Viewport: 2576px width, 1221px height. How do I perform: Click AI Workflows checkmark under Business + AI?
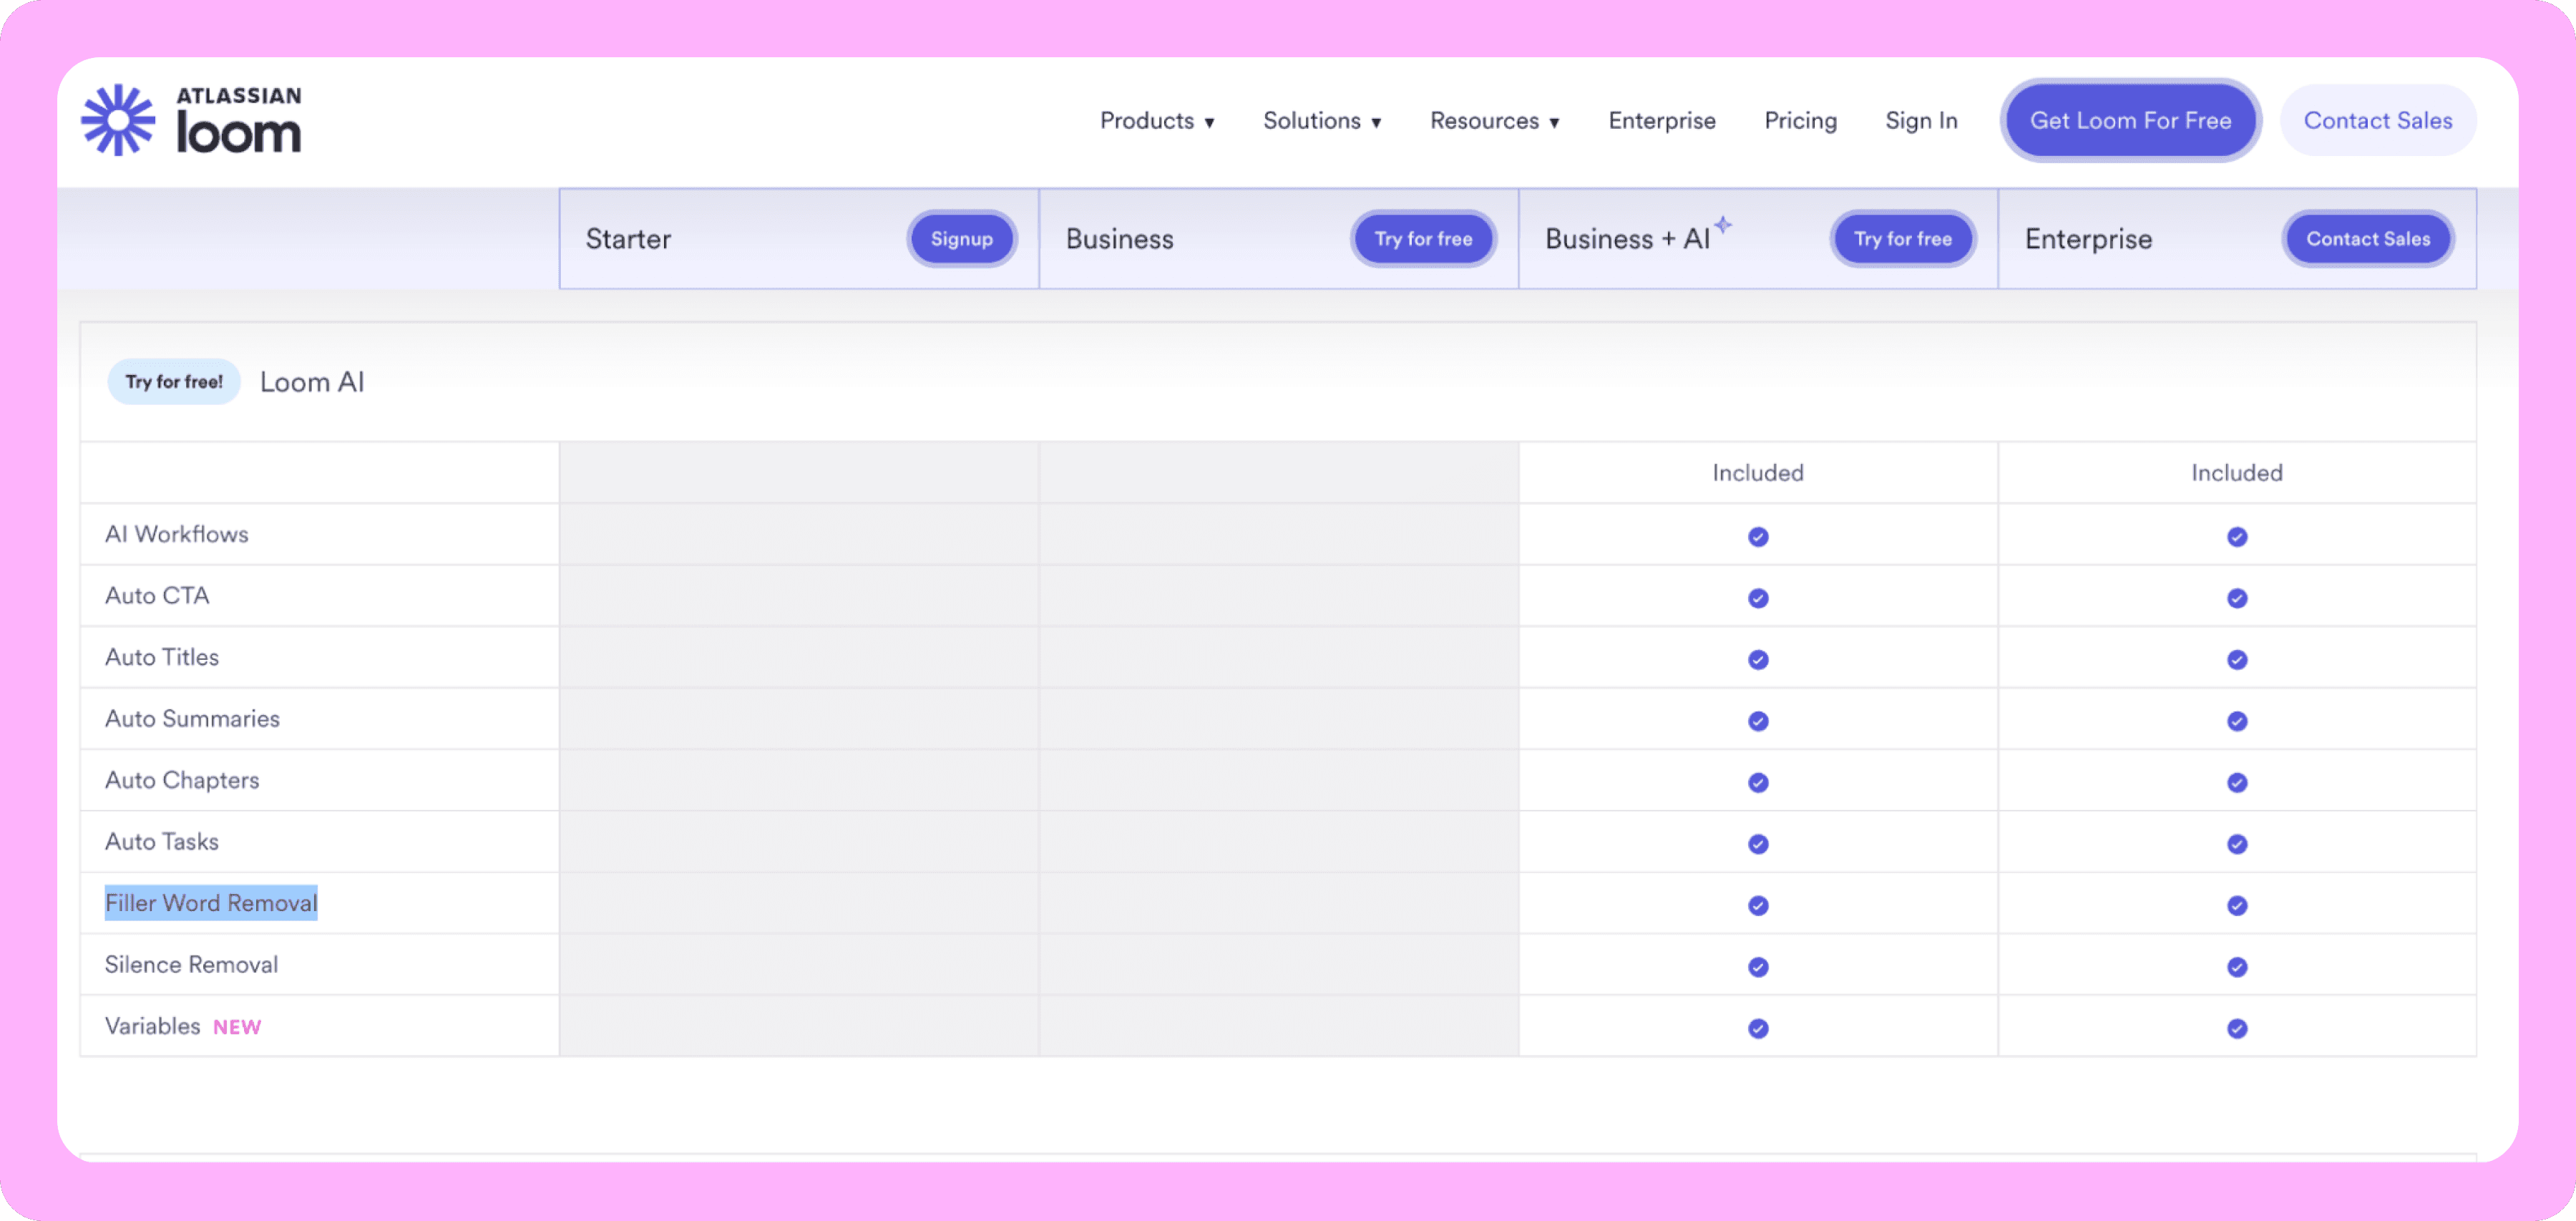(x=1757, y=537)
